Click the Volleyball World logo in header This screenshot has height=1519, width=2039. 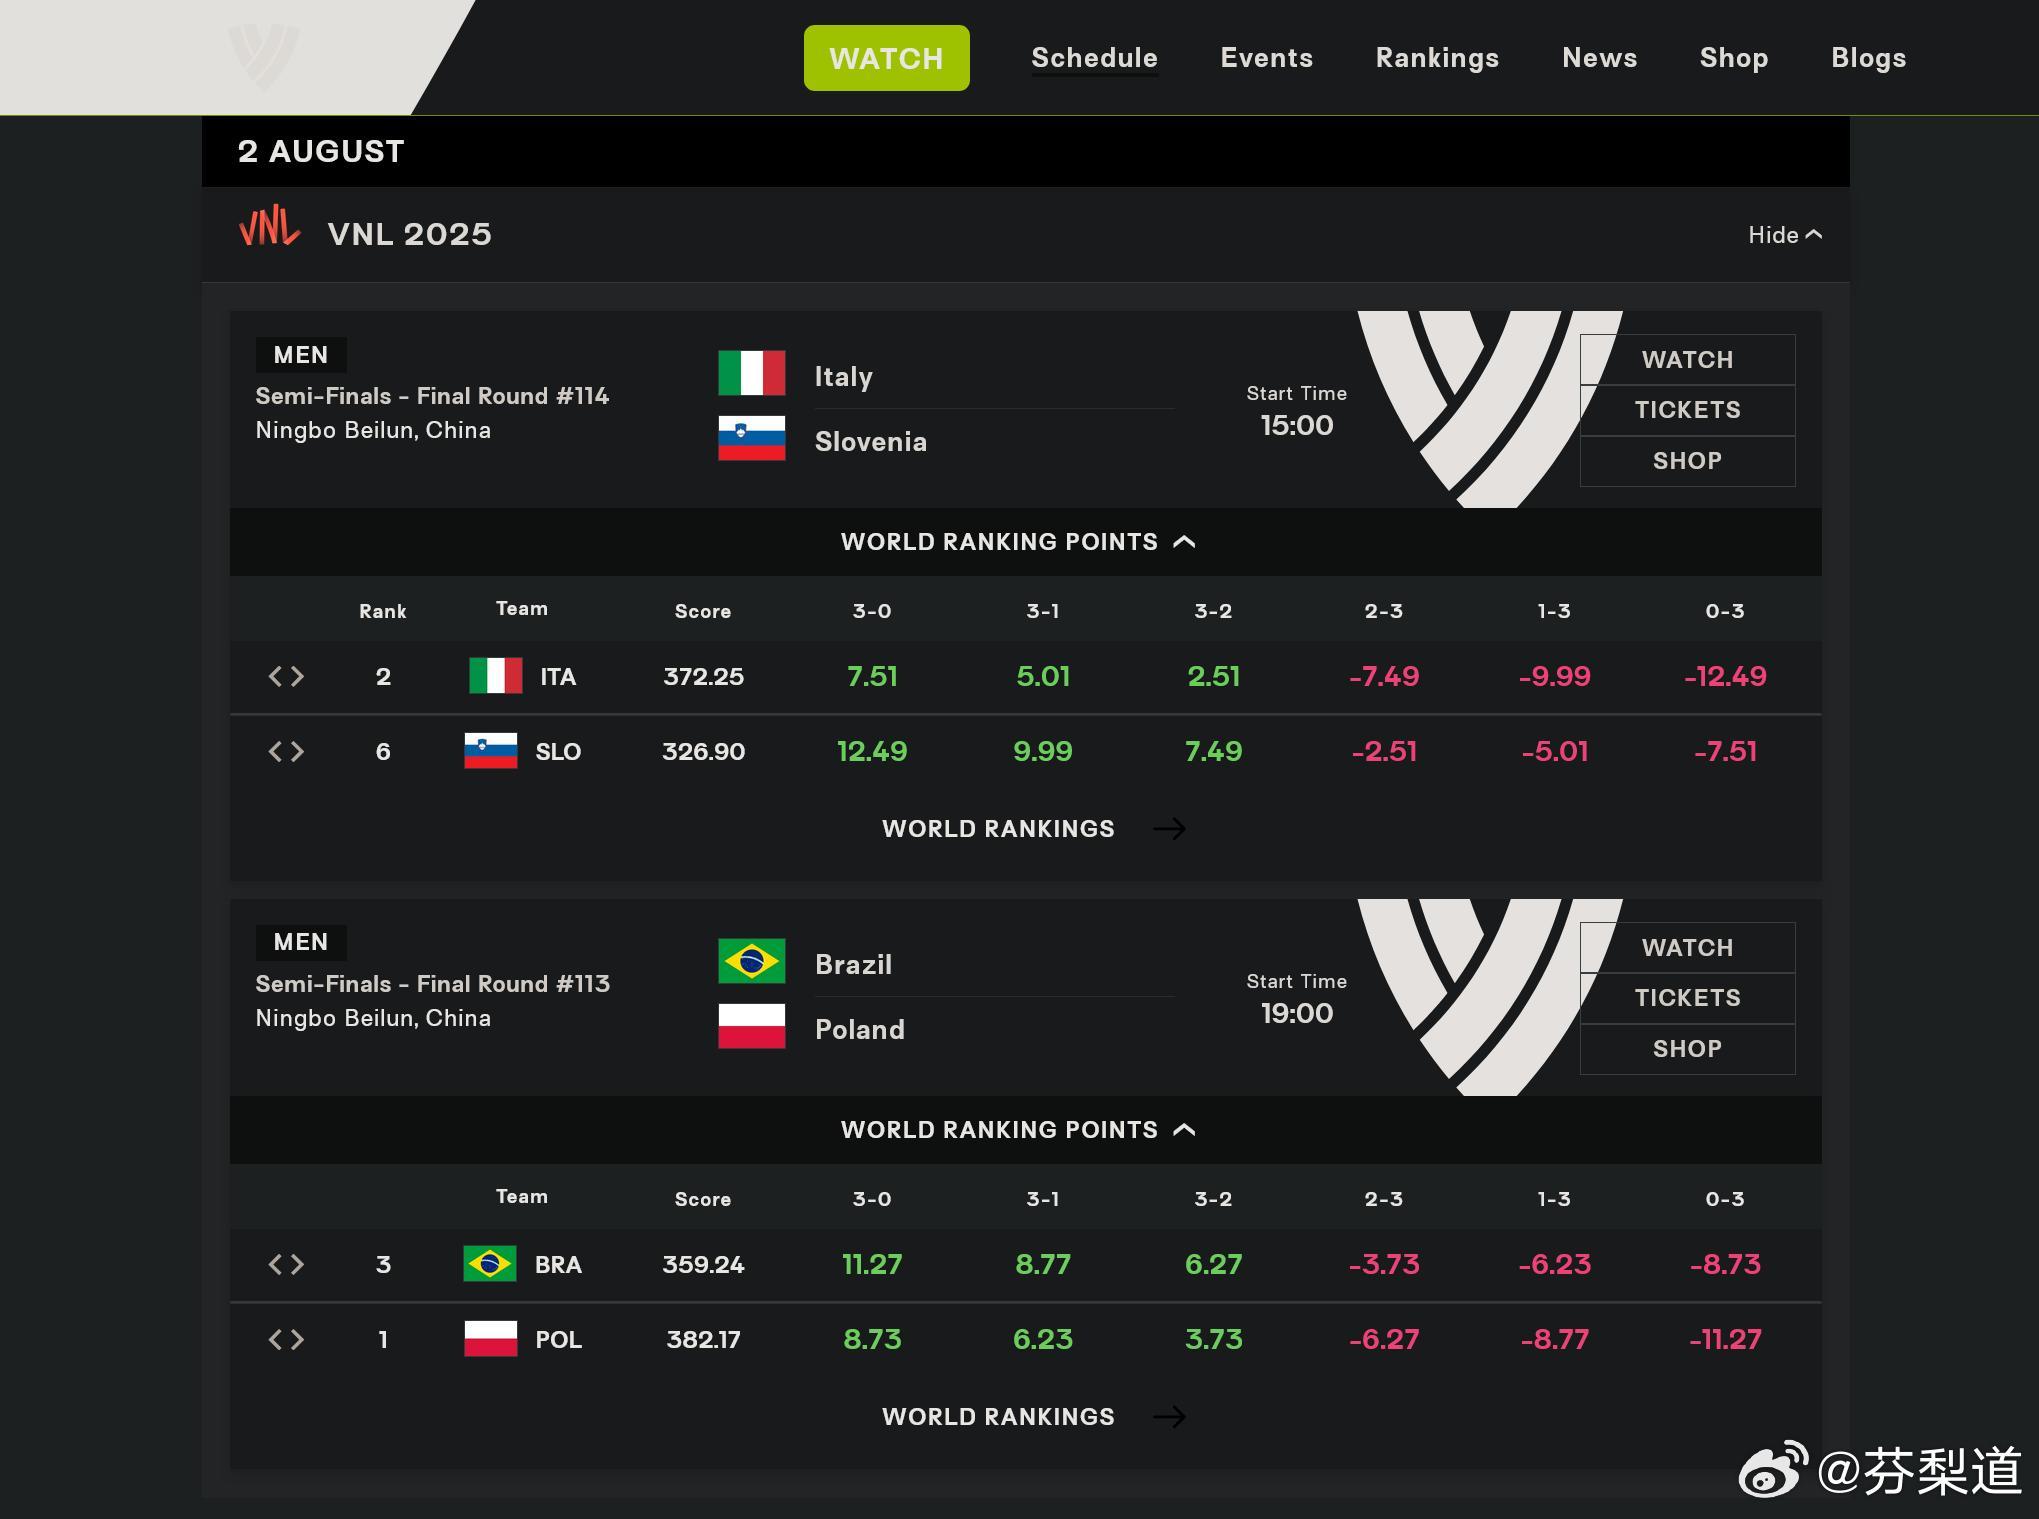264,56
